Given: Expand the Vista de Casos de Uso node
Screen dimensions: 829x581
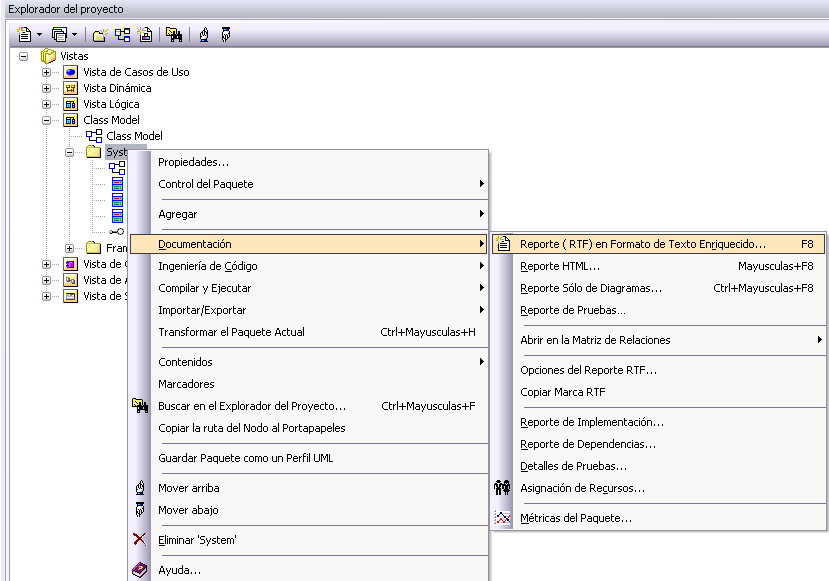Looking at the screenshot, I should (47, 72).
